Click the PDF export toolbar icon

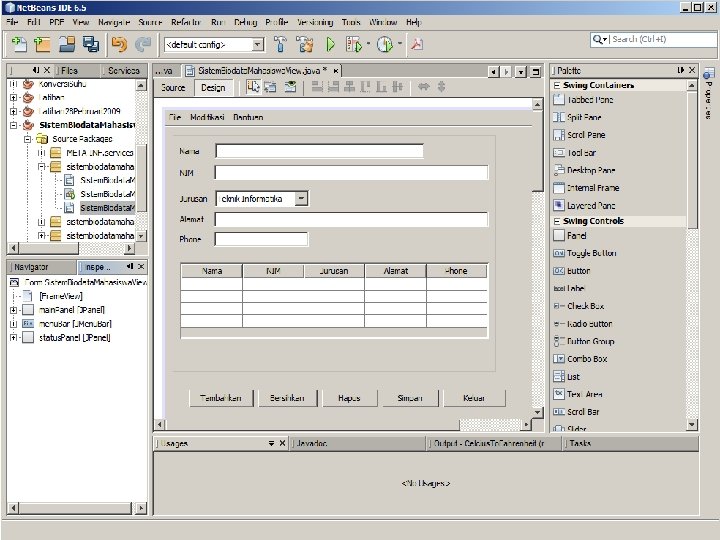pos(416,44)
